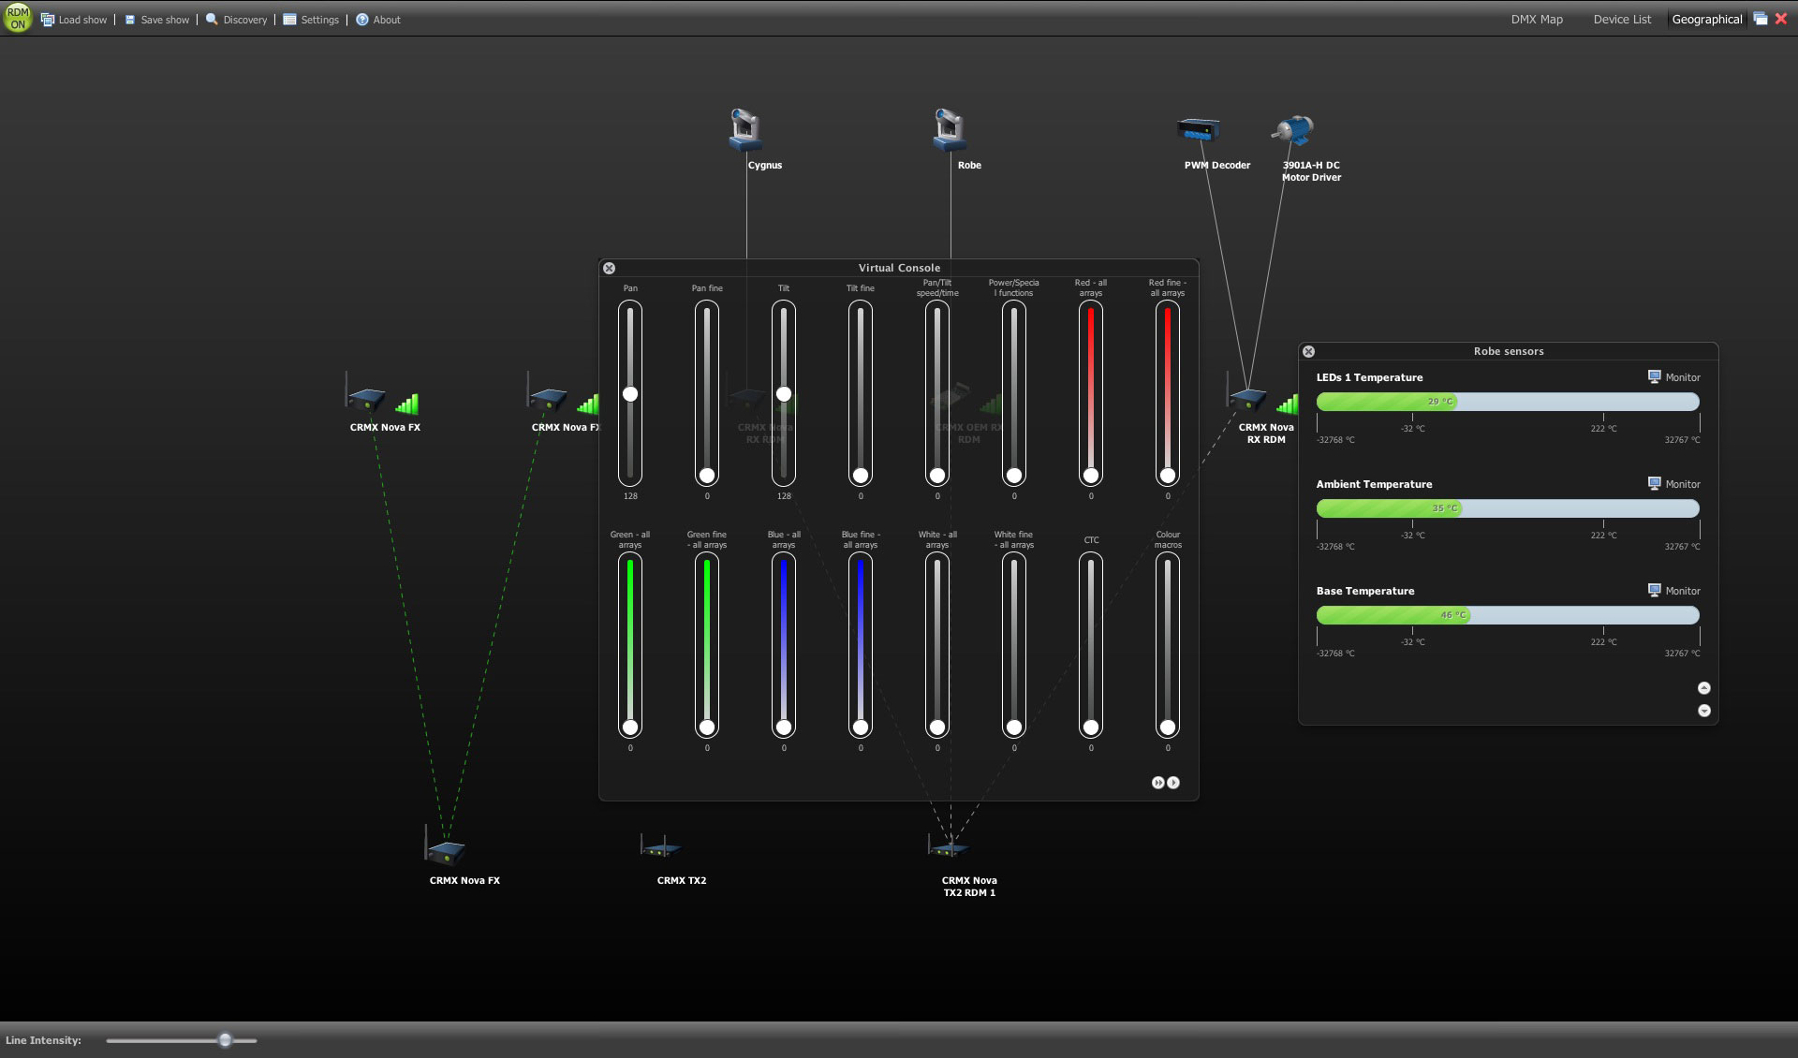Image resolution: width=1798 pixels, height=1058 pixels.
Task: Select the Robe moving head fixture icon
Action: click(x=948, y=130)
